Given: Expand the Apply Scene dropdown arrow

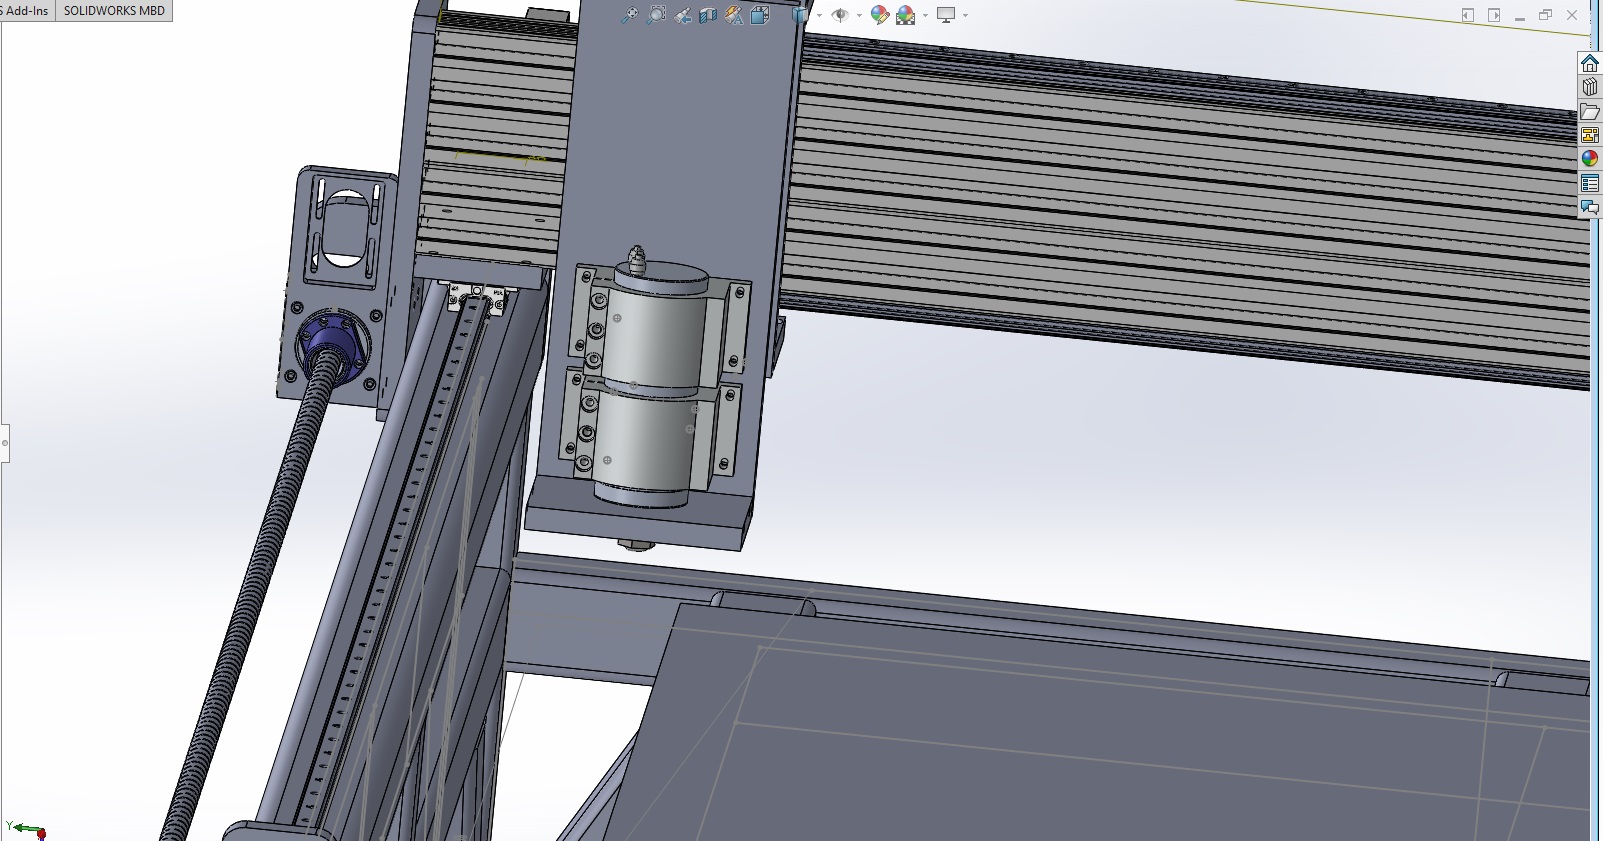Looking at the screenshot, I should [x=925, y=15].
